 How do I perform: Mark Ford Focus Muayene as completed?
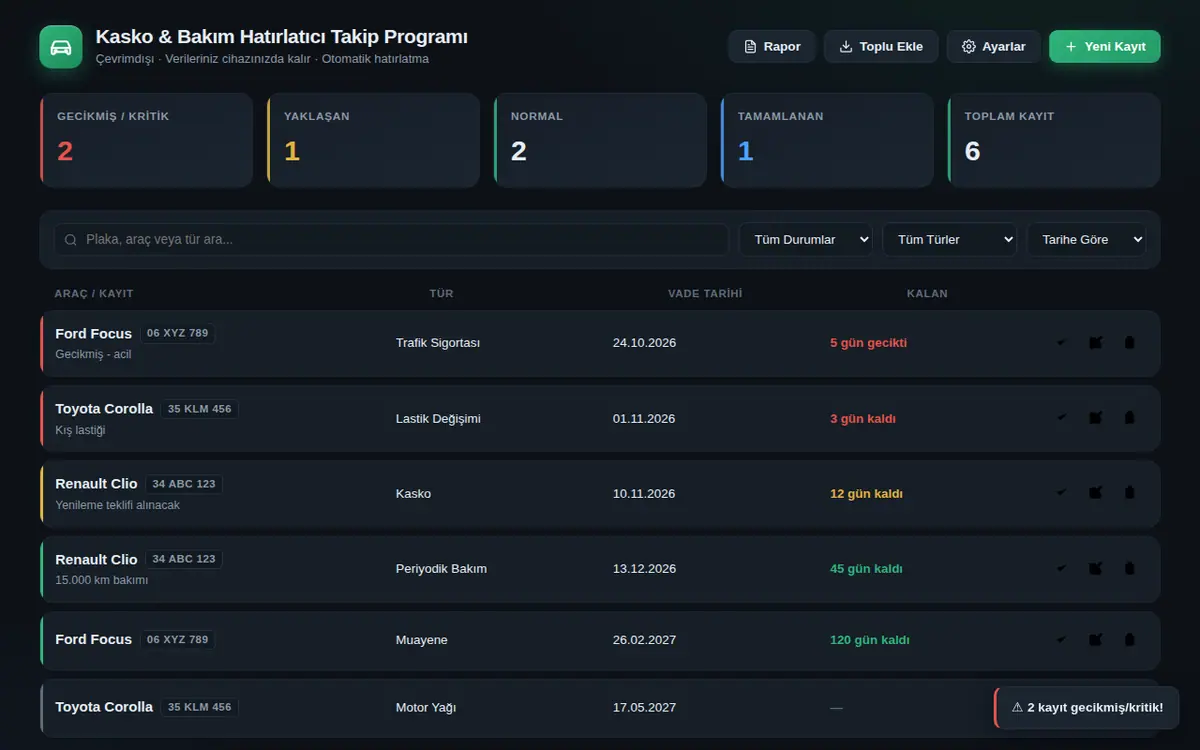[x=1062, y=640]
